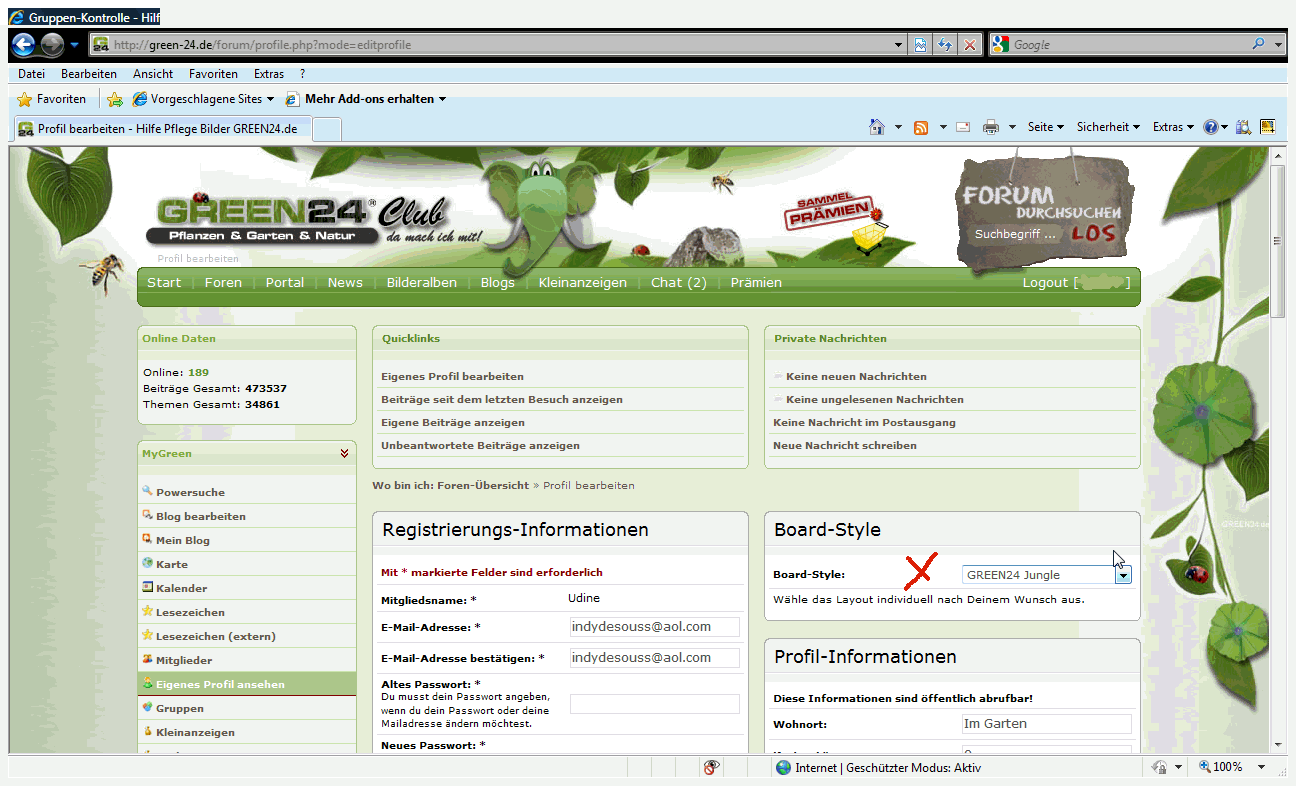Image resolution: width=1296 pixels, height=786 pixels.
Task: Click the shopping cart Sammel Prämien icon
Action: tap(868, 237)
